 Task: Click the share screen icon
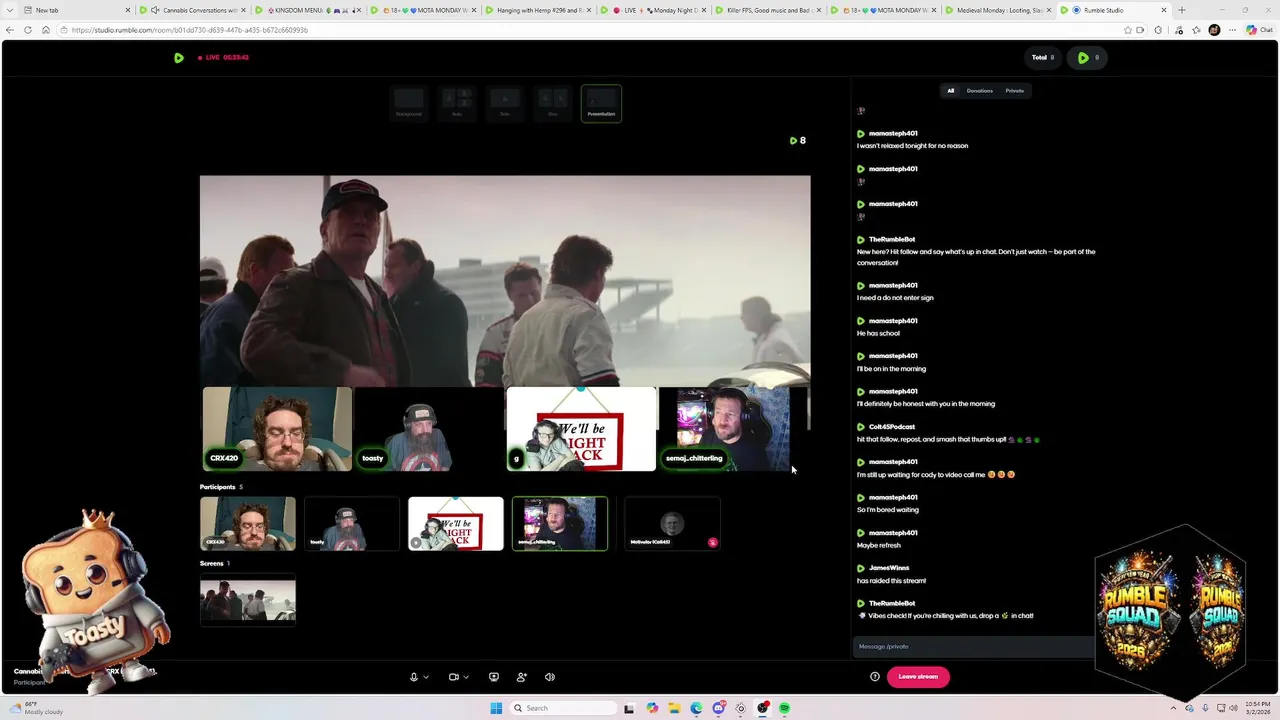[493, 677]
